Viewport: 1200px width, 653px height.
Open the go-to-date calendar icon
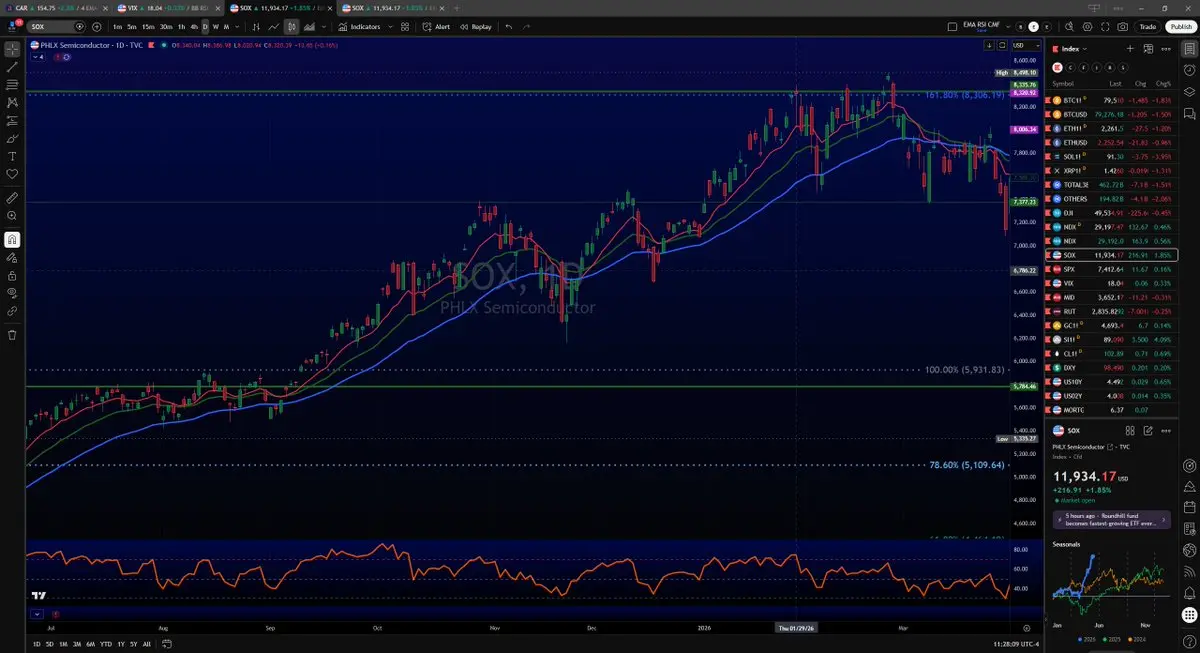pos(167,644)
